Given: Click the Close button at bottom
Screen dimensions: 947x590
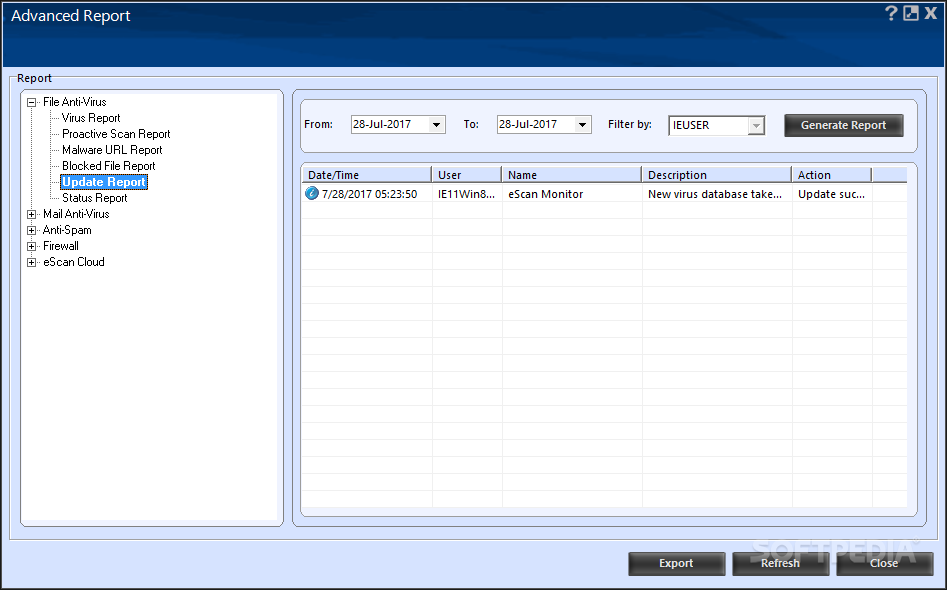Looking at the screenshot, I should point(884,563).
